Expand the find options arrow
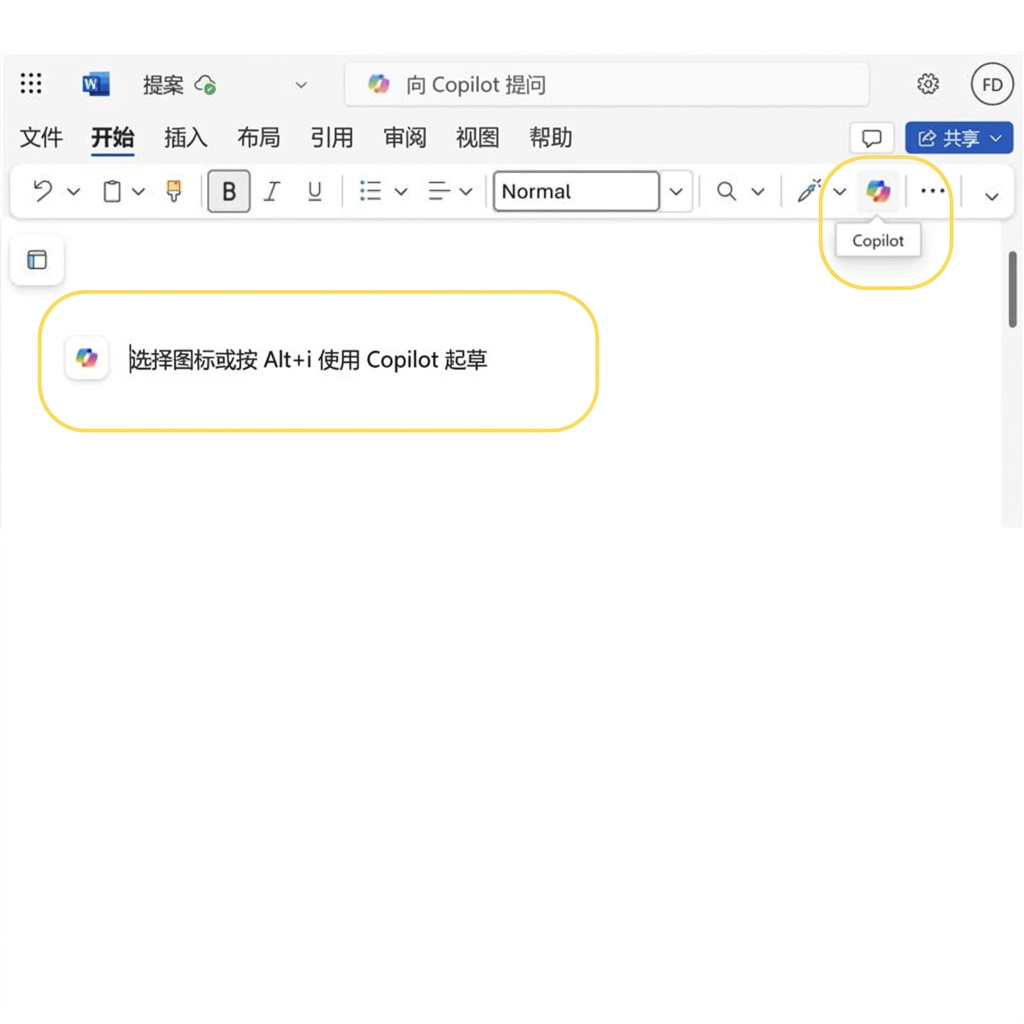Image resolution: width=1024 pixels, height=1024 pixels. click(x=758, y=191)
